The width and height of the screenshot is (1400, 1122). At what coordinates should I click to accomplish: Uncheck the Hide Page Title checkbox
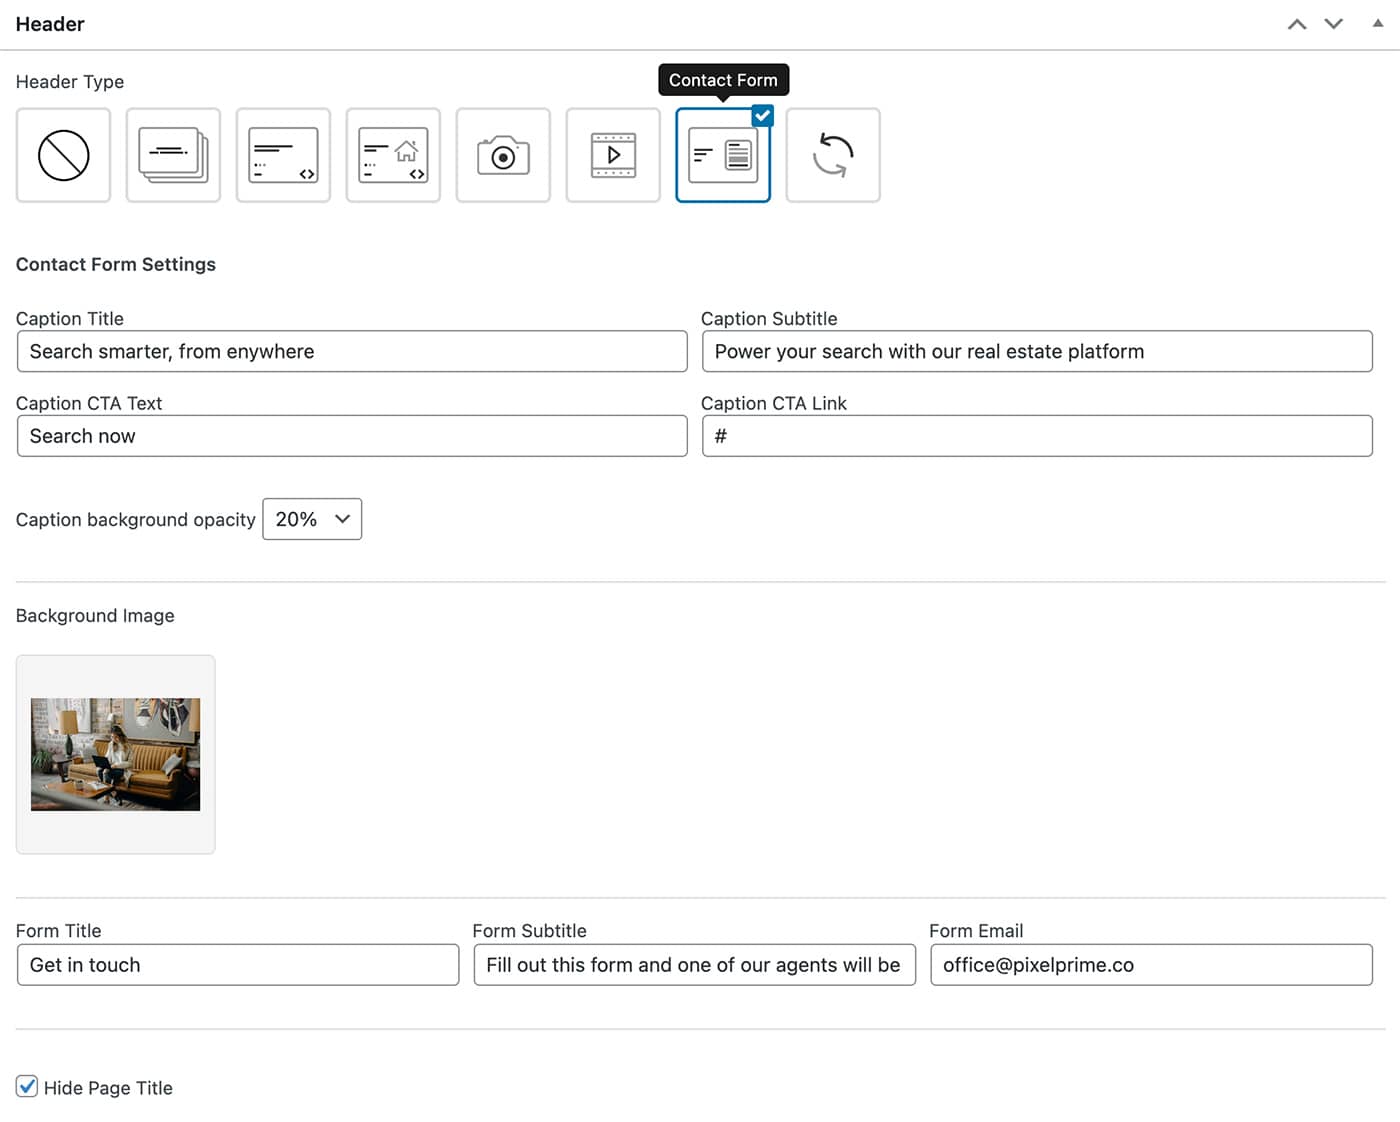pyautogui.click(x=27, y=1087)
